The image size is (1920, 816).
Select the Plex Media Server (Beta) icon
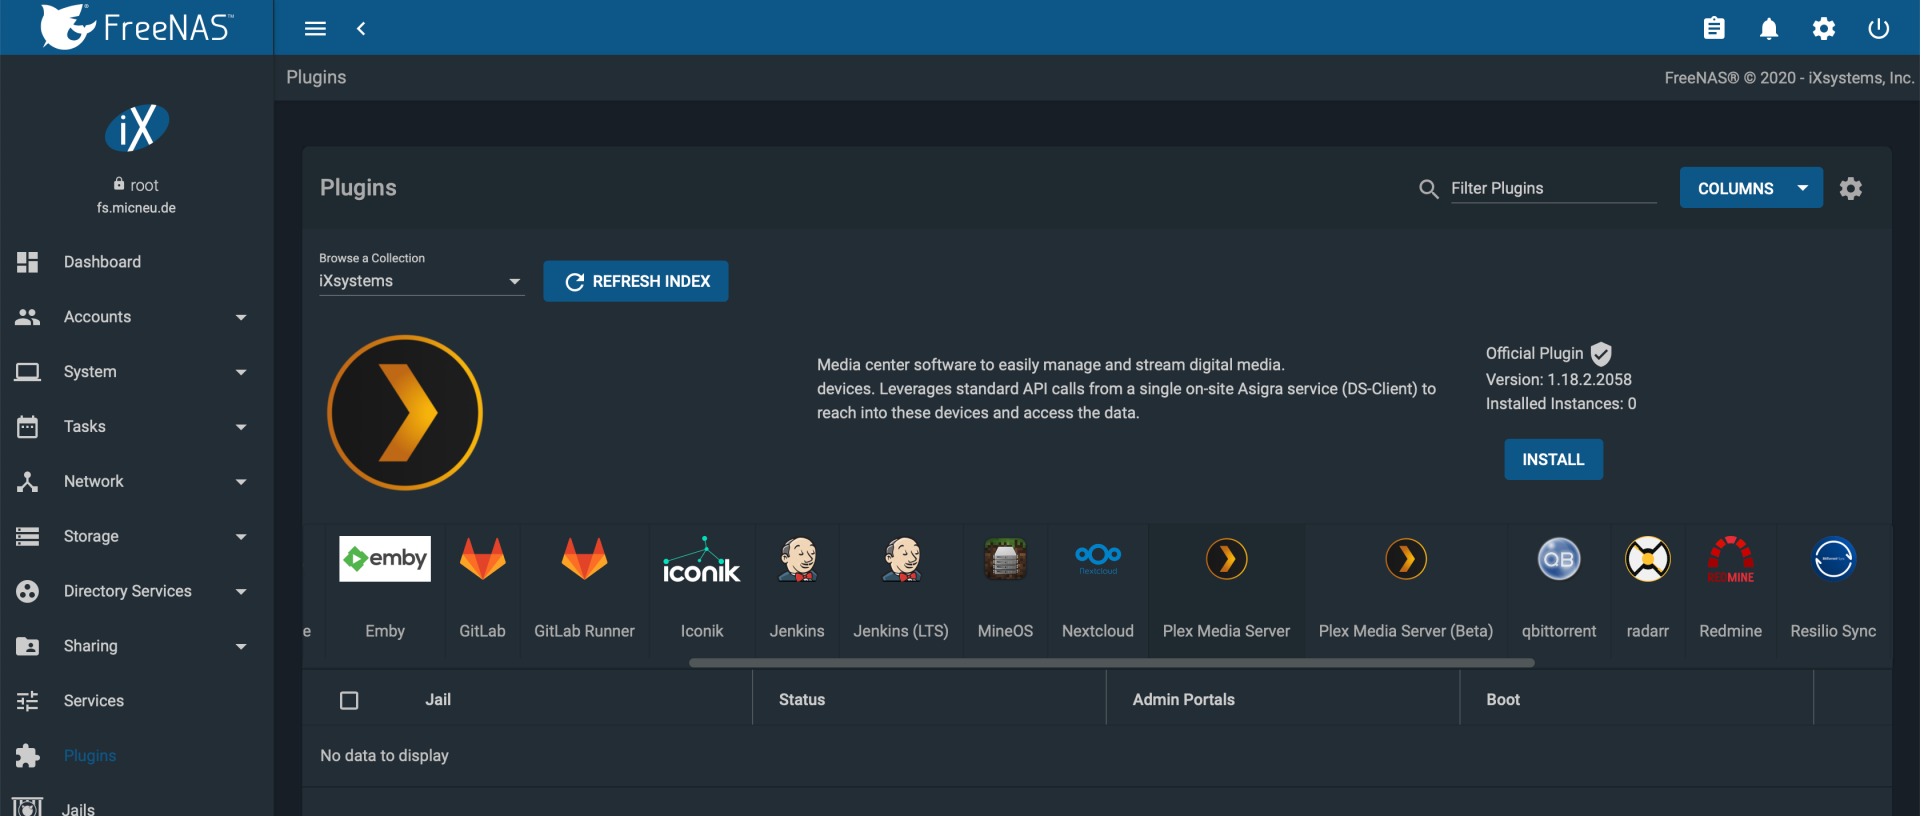[1406, 559]
